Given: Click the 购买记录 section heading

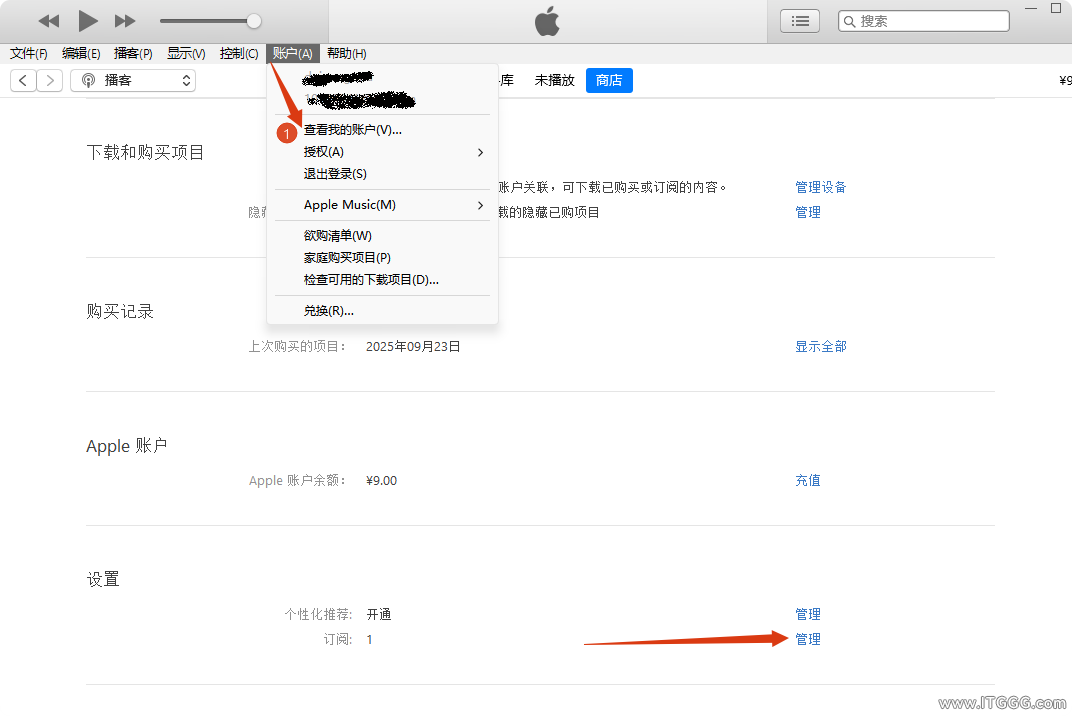Looking at the screenshot, I should tap(120, 312).
